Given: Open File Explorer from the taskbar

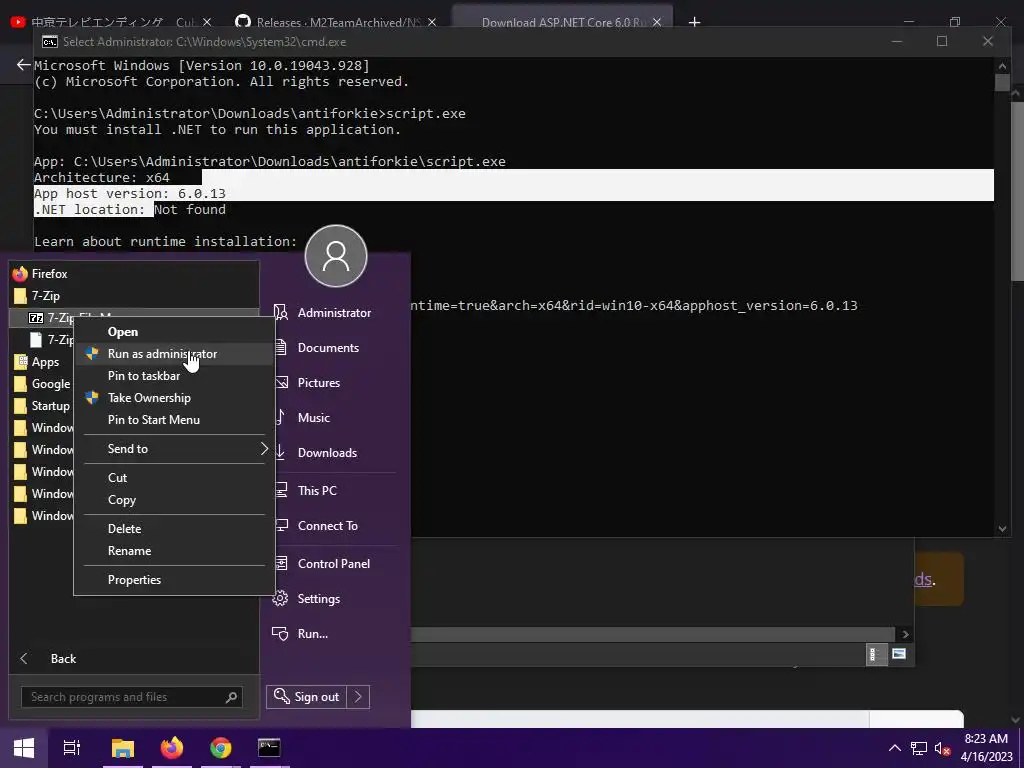Looking at the screenshot, I should tap(122, 748).
